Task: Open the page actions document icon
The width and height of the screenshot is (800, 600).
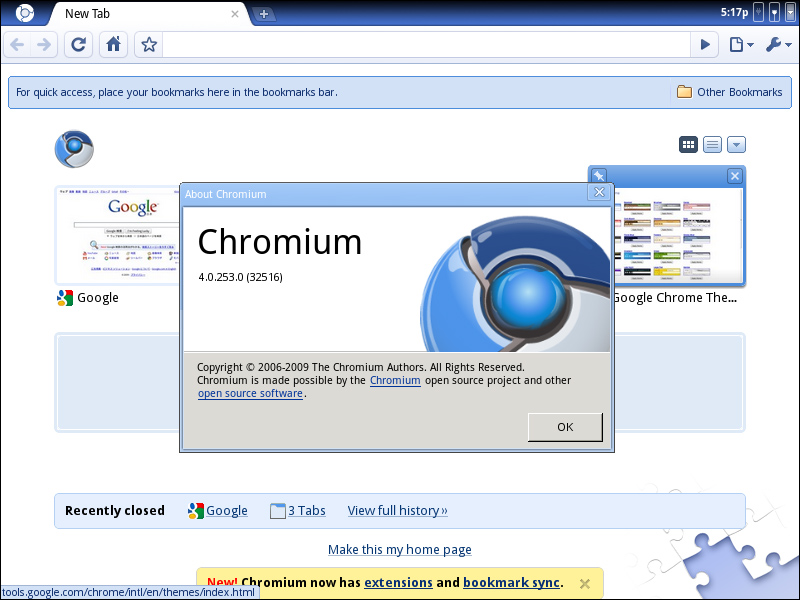Action: click(737, 45)
